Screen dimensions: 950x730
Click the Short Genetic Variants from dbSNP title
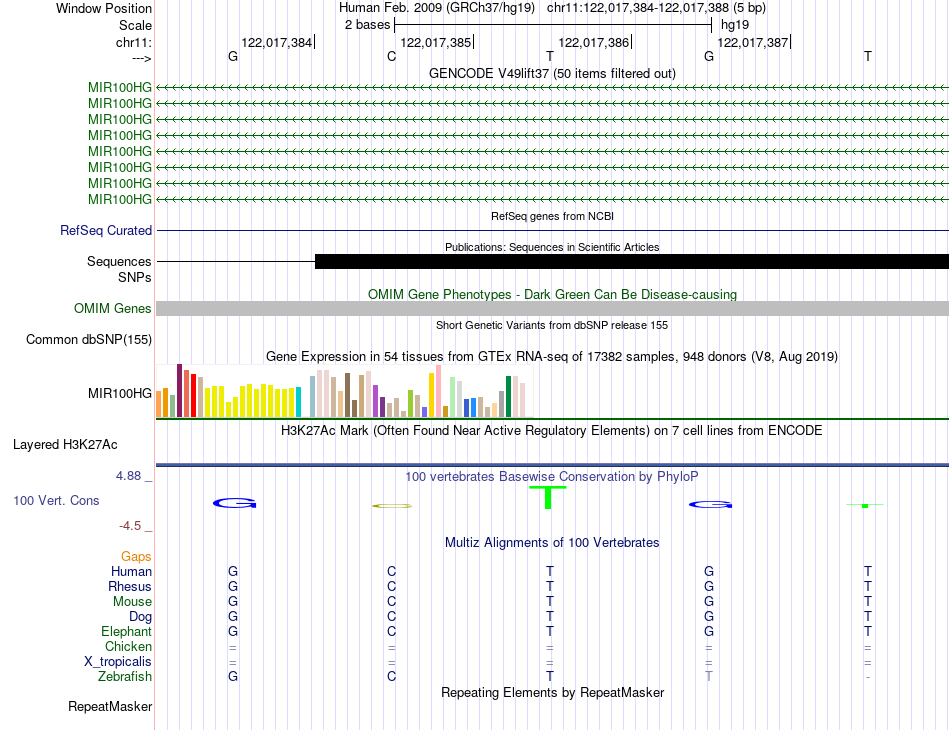pos(552,325)
